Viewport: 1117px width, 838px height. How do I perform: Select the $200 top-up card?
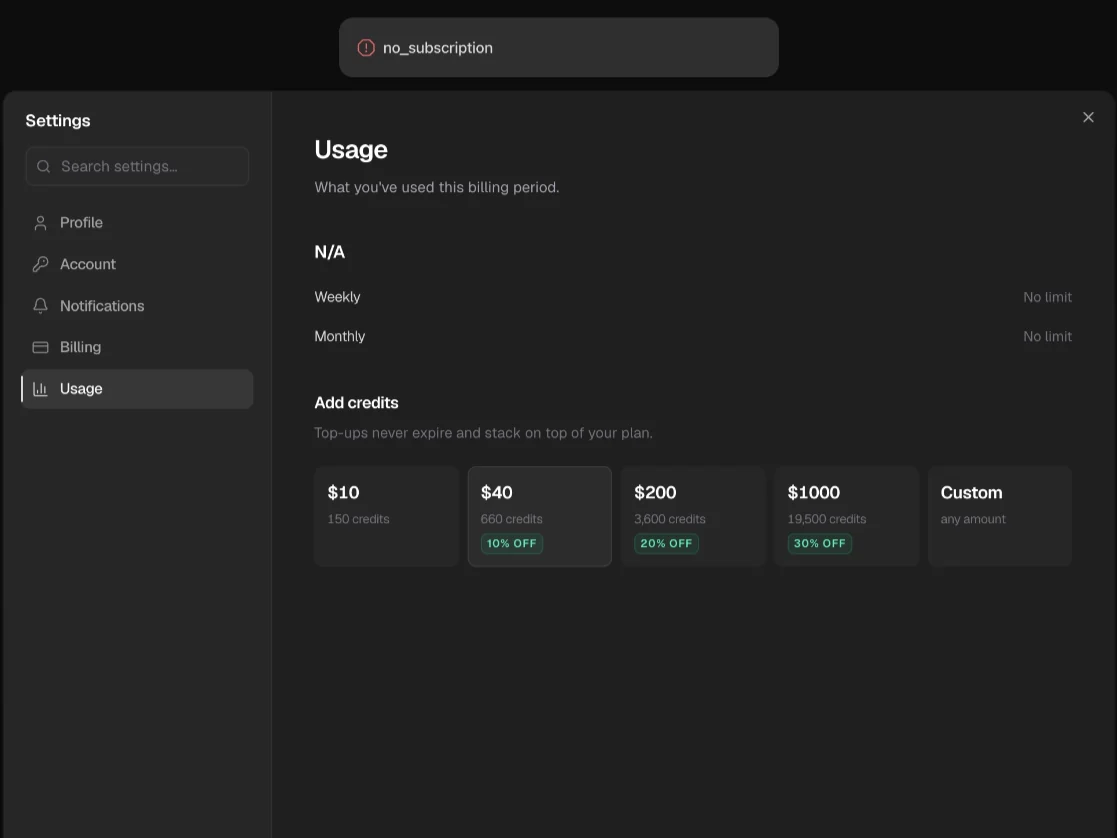693,517
